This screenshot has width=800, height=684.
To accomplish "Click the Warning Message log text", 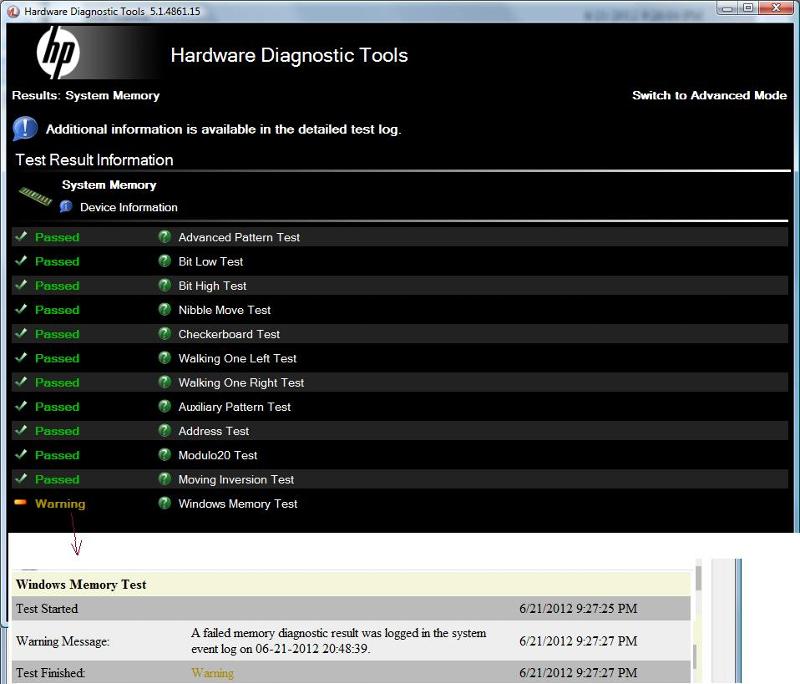I will [x=338, y=640].
